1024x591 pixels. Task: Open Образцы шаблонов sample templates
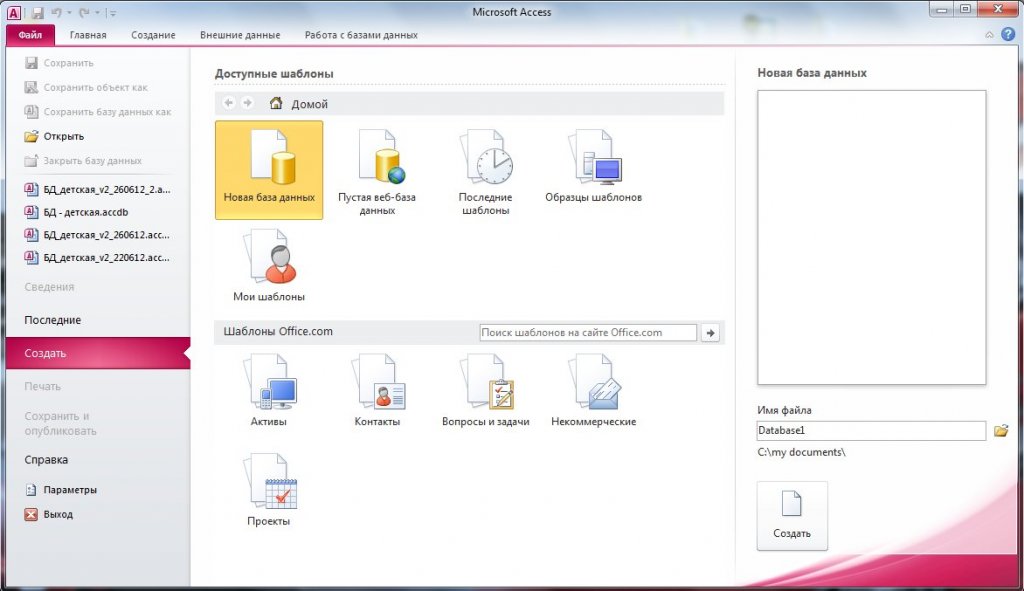point(594,167)
